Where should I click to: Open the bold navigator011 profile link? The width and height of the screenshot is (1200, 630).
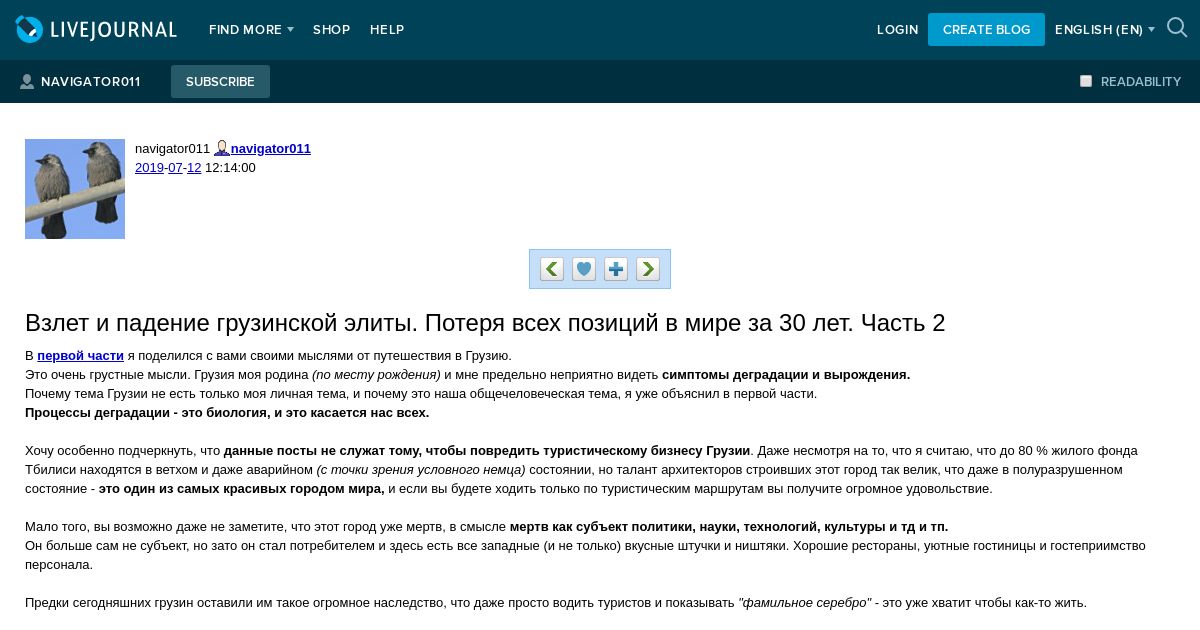click(x=271, y=148)
